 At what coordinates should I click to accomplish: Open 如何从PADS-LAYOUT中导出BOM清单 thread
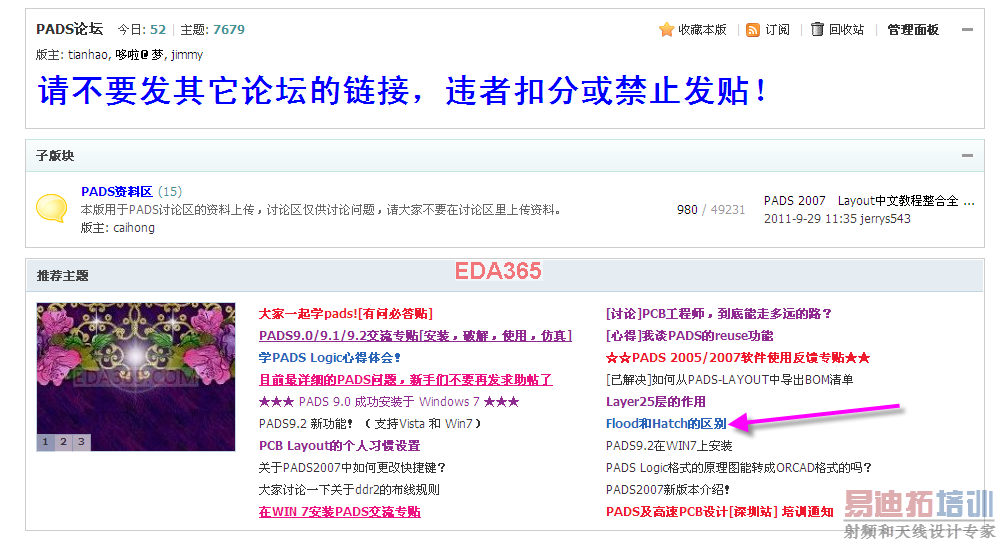[x=729, y=380]
